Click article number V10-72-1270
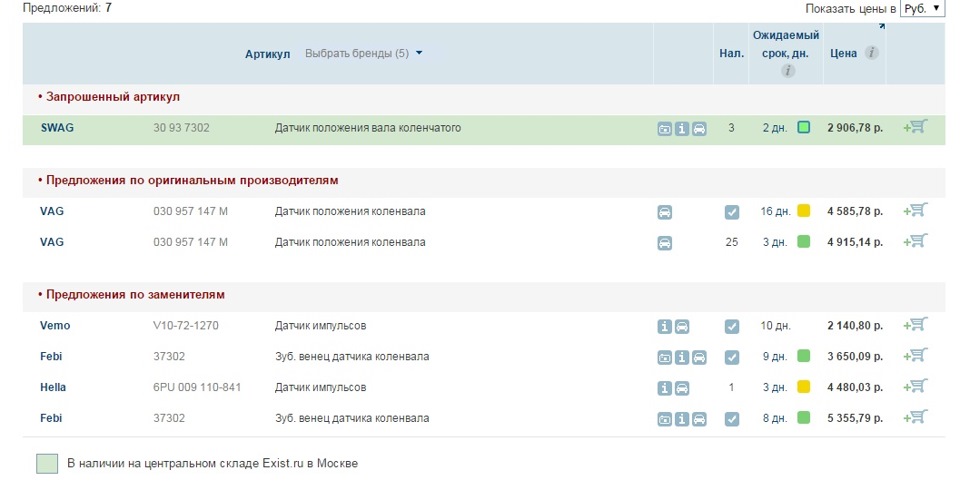This screenshot has width=960, height=490. click(187, 325)
